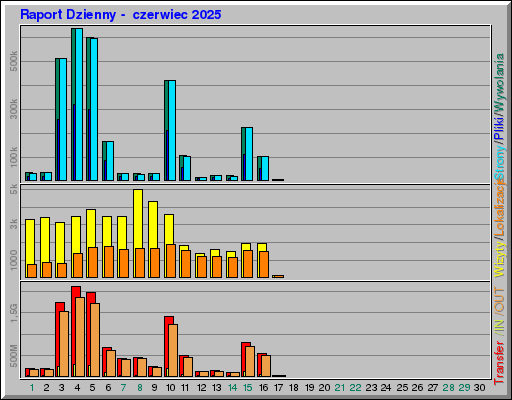Click the 'Strony' legend label
The width and height of the screenshot is (512, 400).
(499, 163)
